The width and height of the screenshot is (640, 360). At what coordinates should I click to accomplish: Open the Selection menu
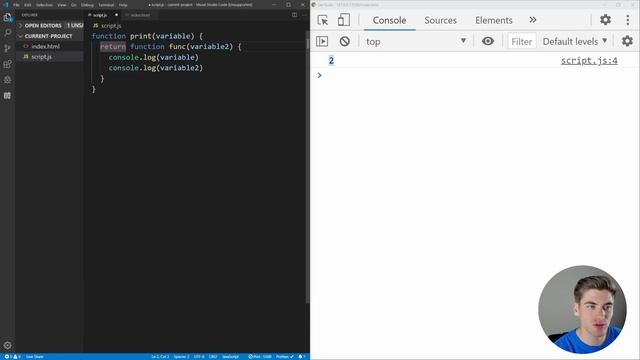point(44,5)
